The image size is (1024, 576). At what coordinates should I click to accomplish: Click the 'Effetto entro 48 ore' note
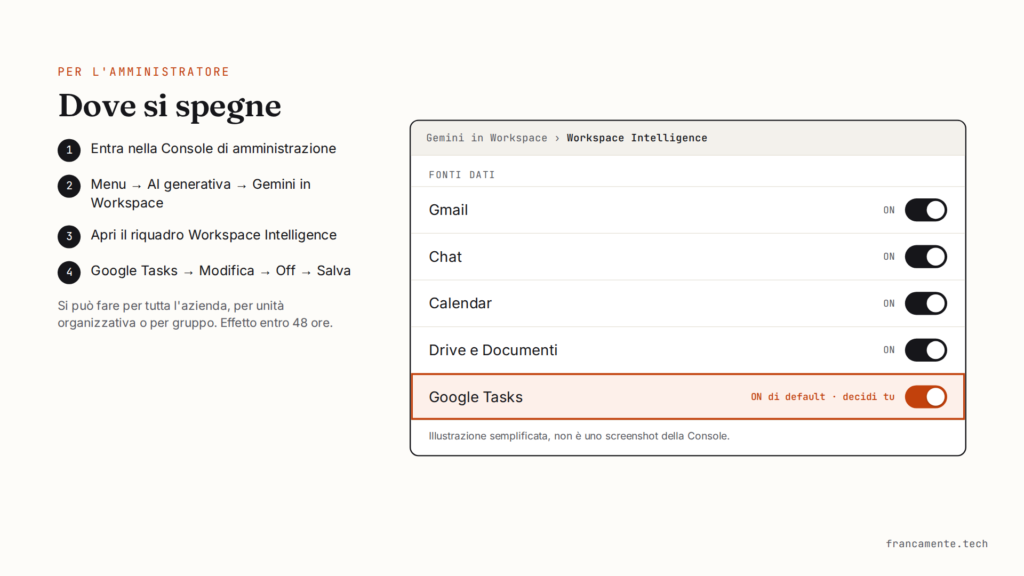tap(276, 323)
